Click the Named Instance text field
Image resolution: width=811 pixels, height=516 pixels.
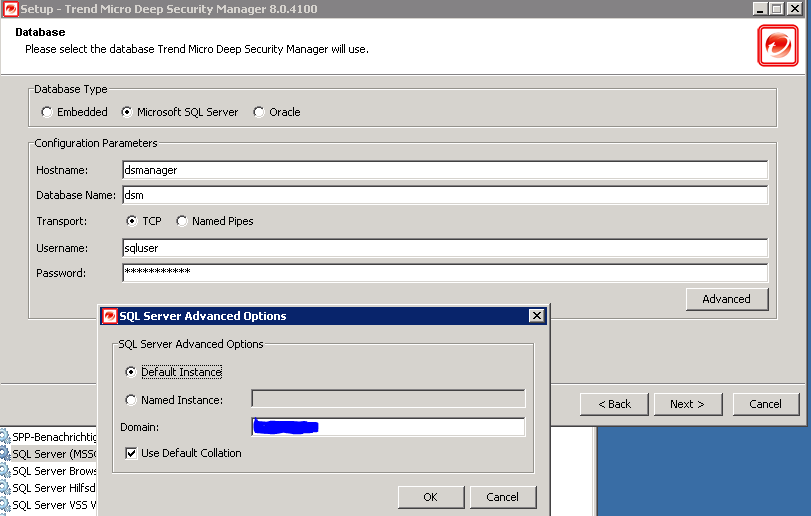tap(388, 399)
